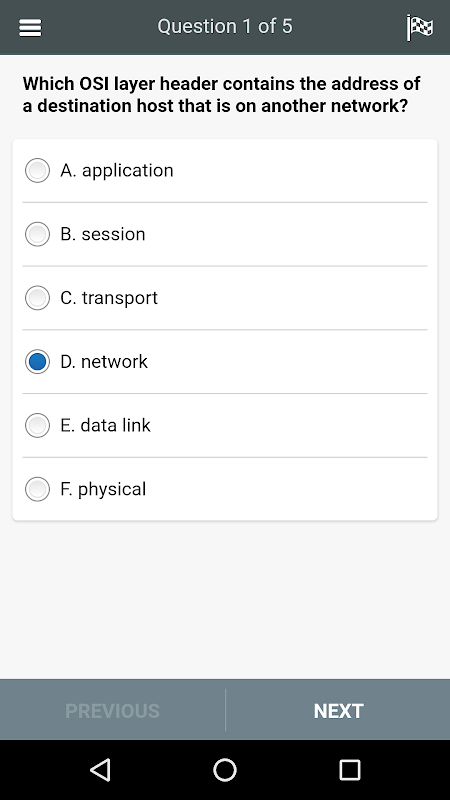Choose the 'data link' answer text
450x800 pixels.
(115, 426)
